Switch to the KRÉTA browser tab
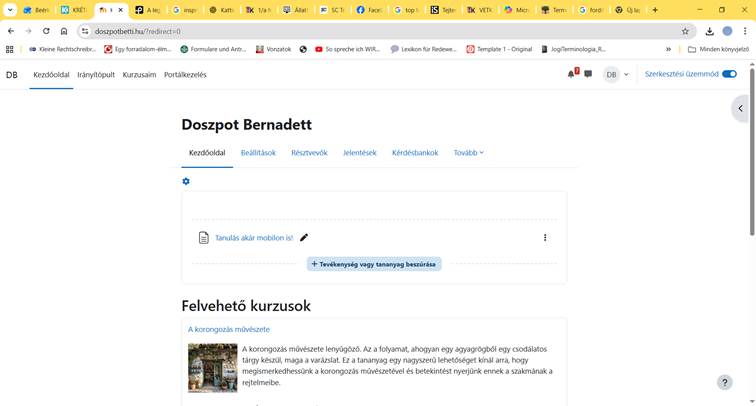 pyautogui.click(x=74, y=10)
